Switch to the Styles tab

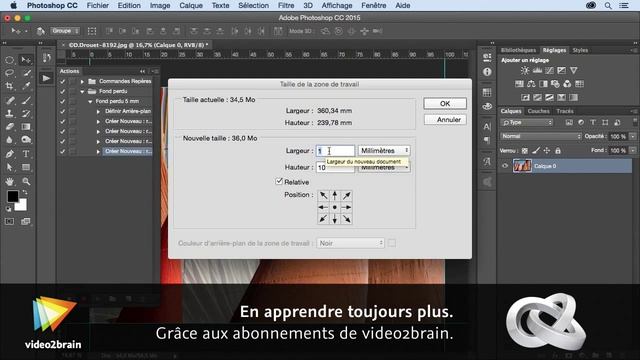point(580,50)
